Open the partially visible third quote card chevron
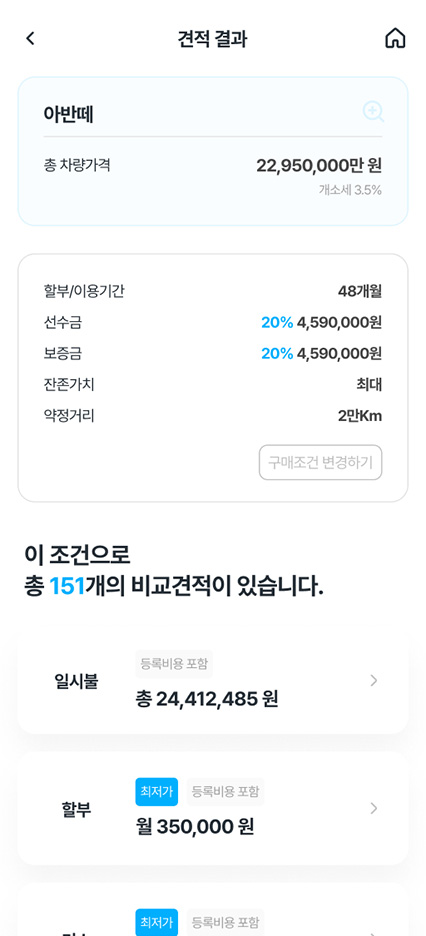 click(374, 932)
